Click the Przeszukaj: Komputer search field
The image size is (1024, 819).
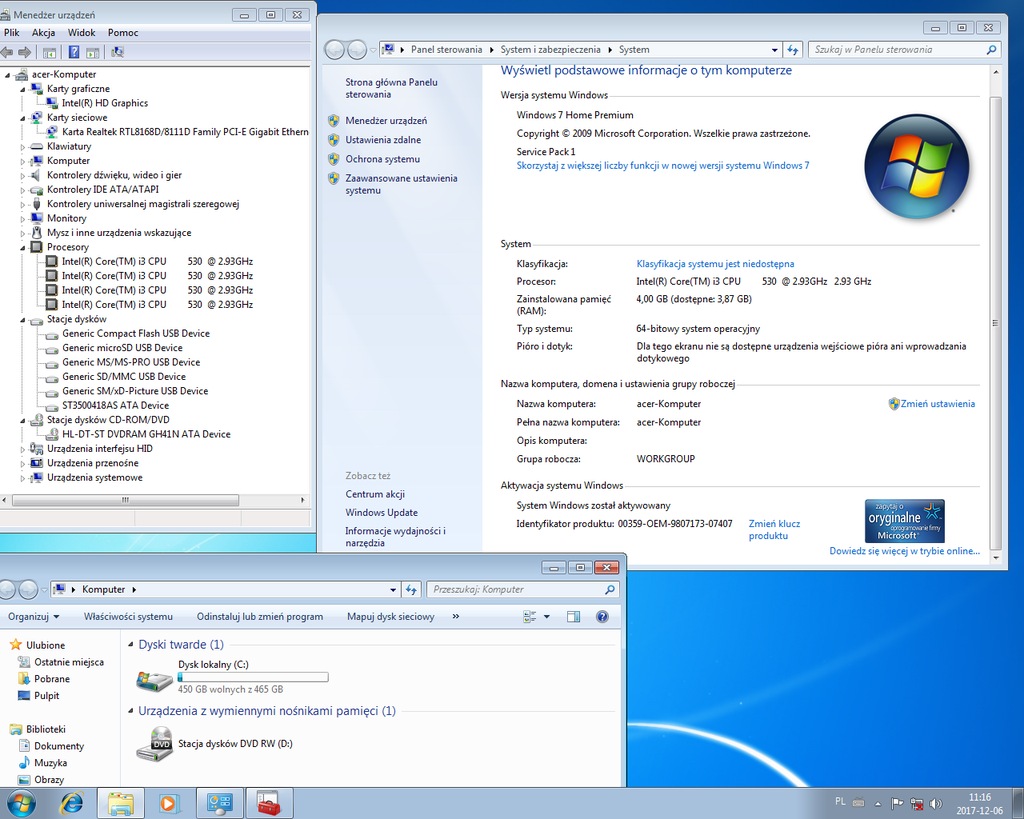522,590
